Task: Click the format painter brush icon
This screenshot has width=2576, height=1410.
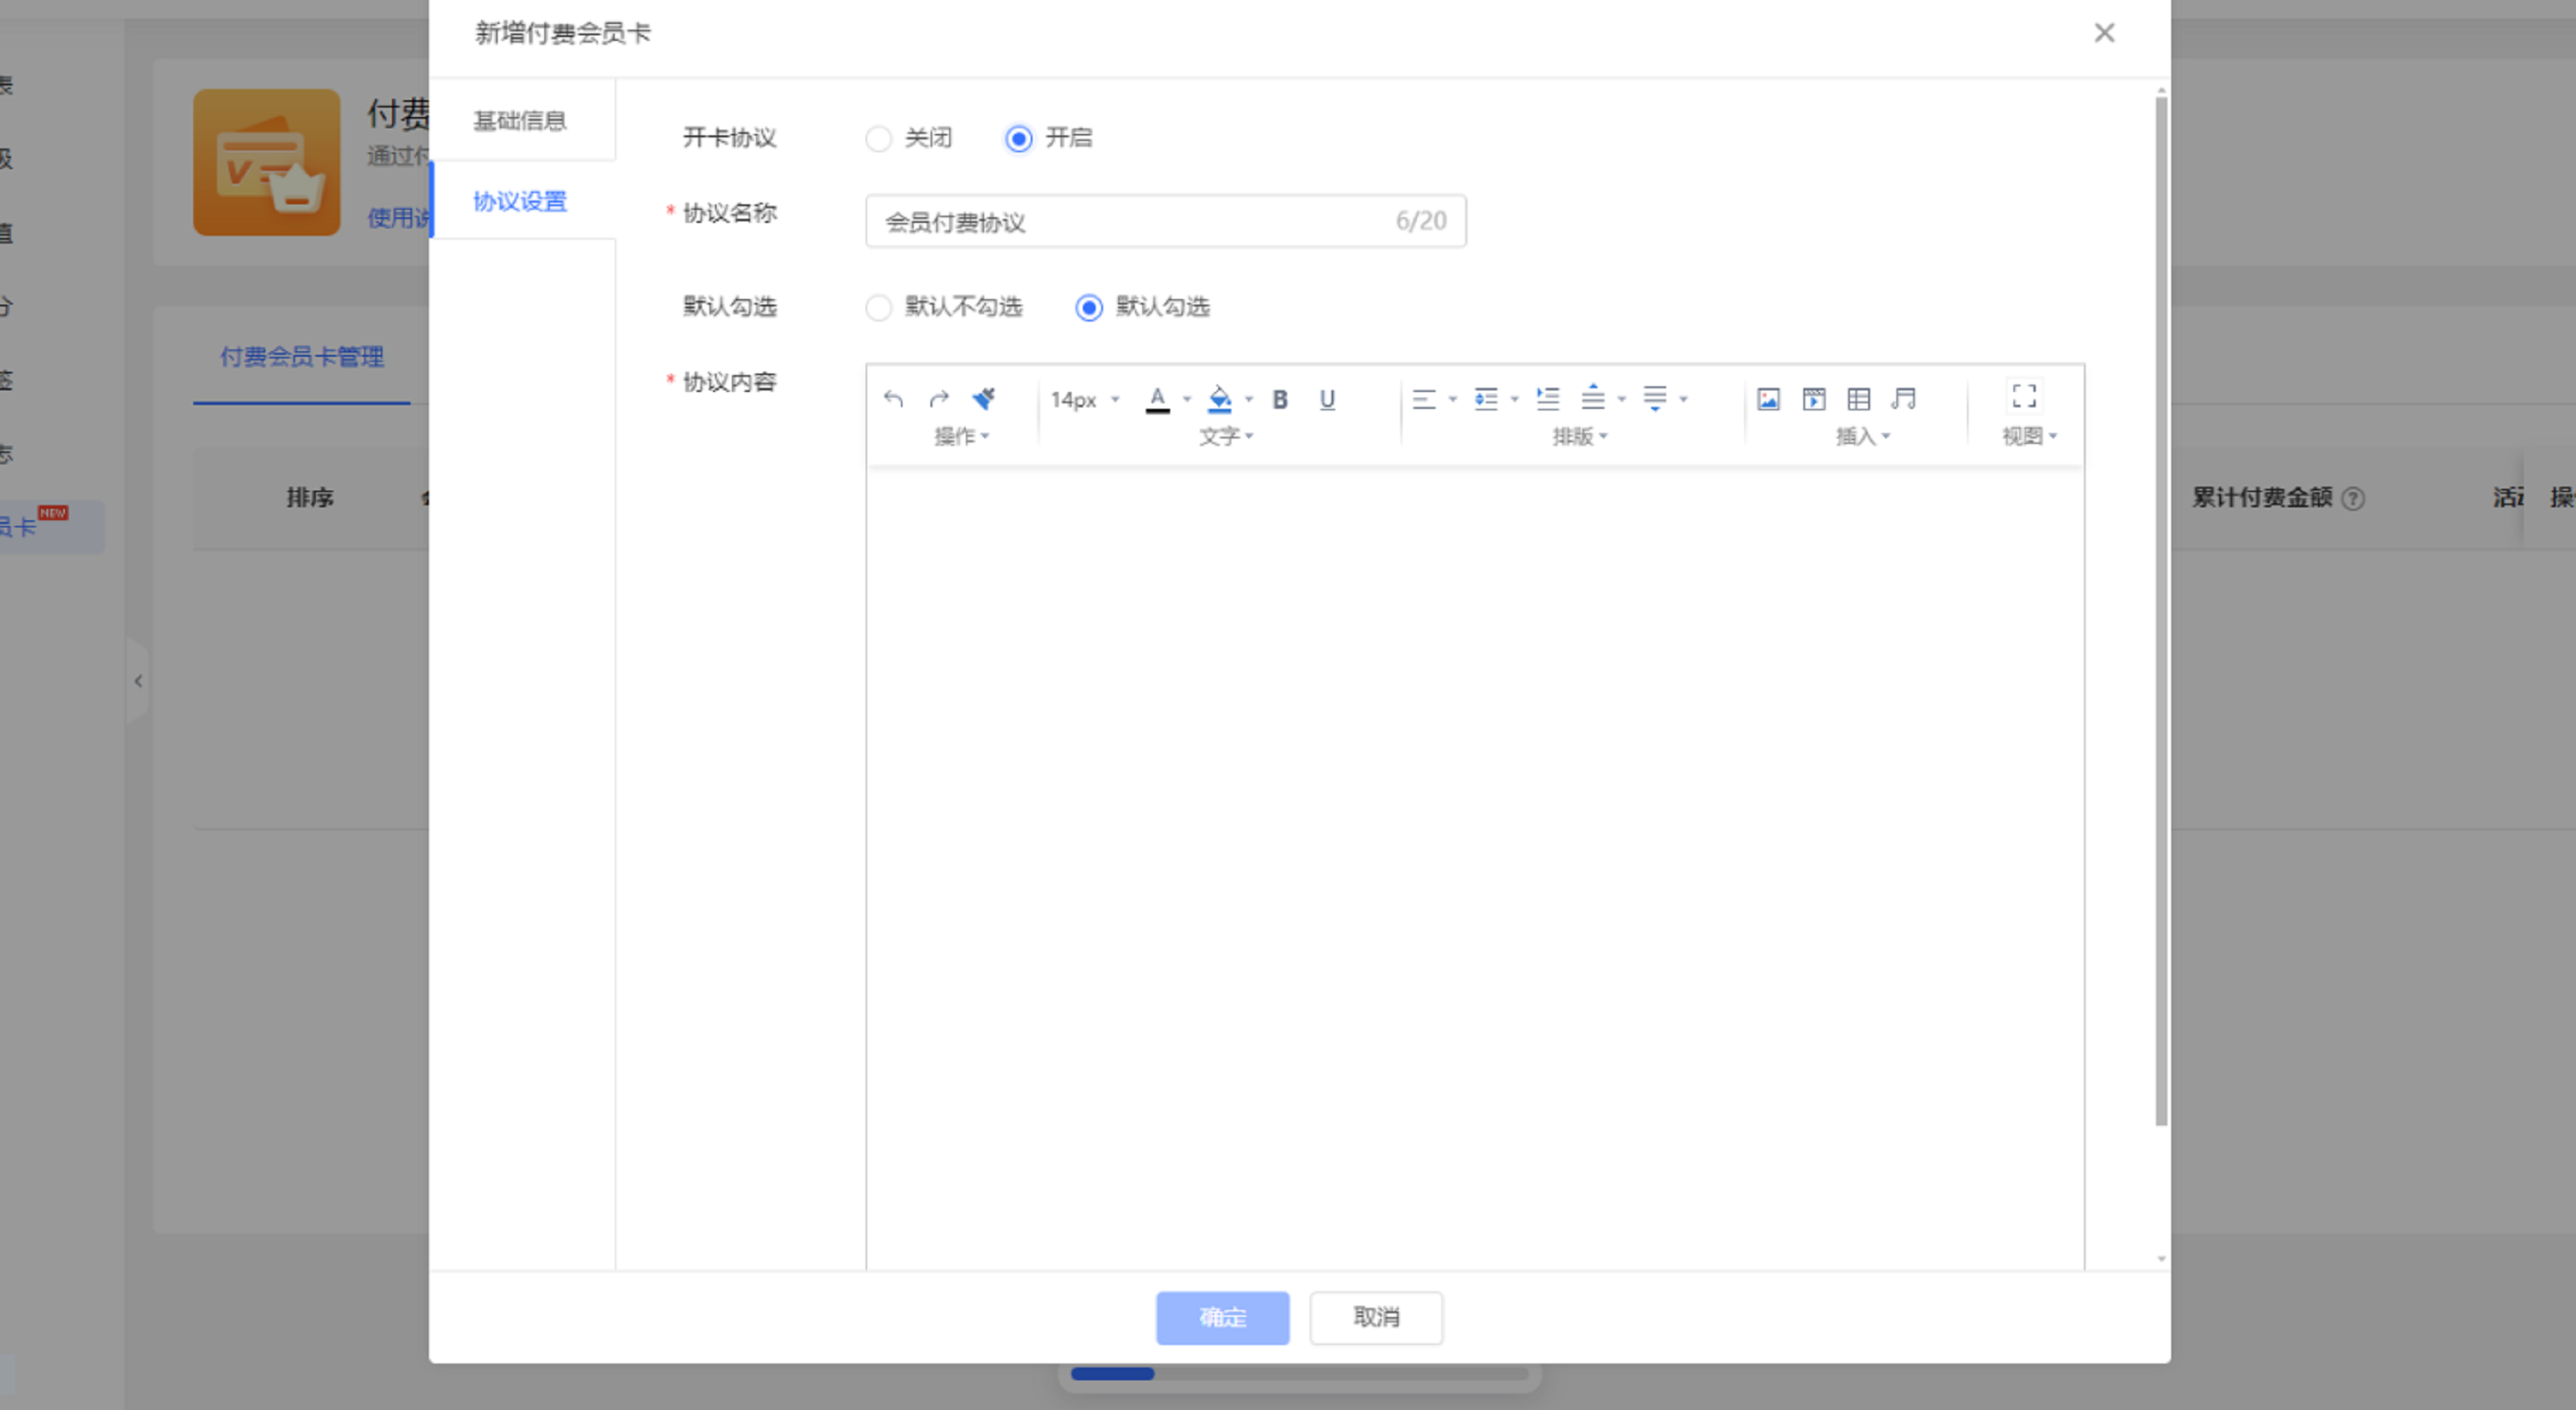Action: point(983,399)
